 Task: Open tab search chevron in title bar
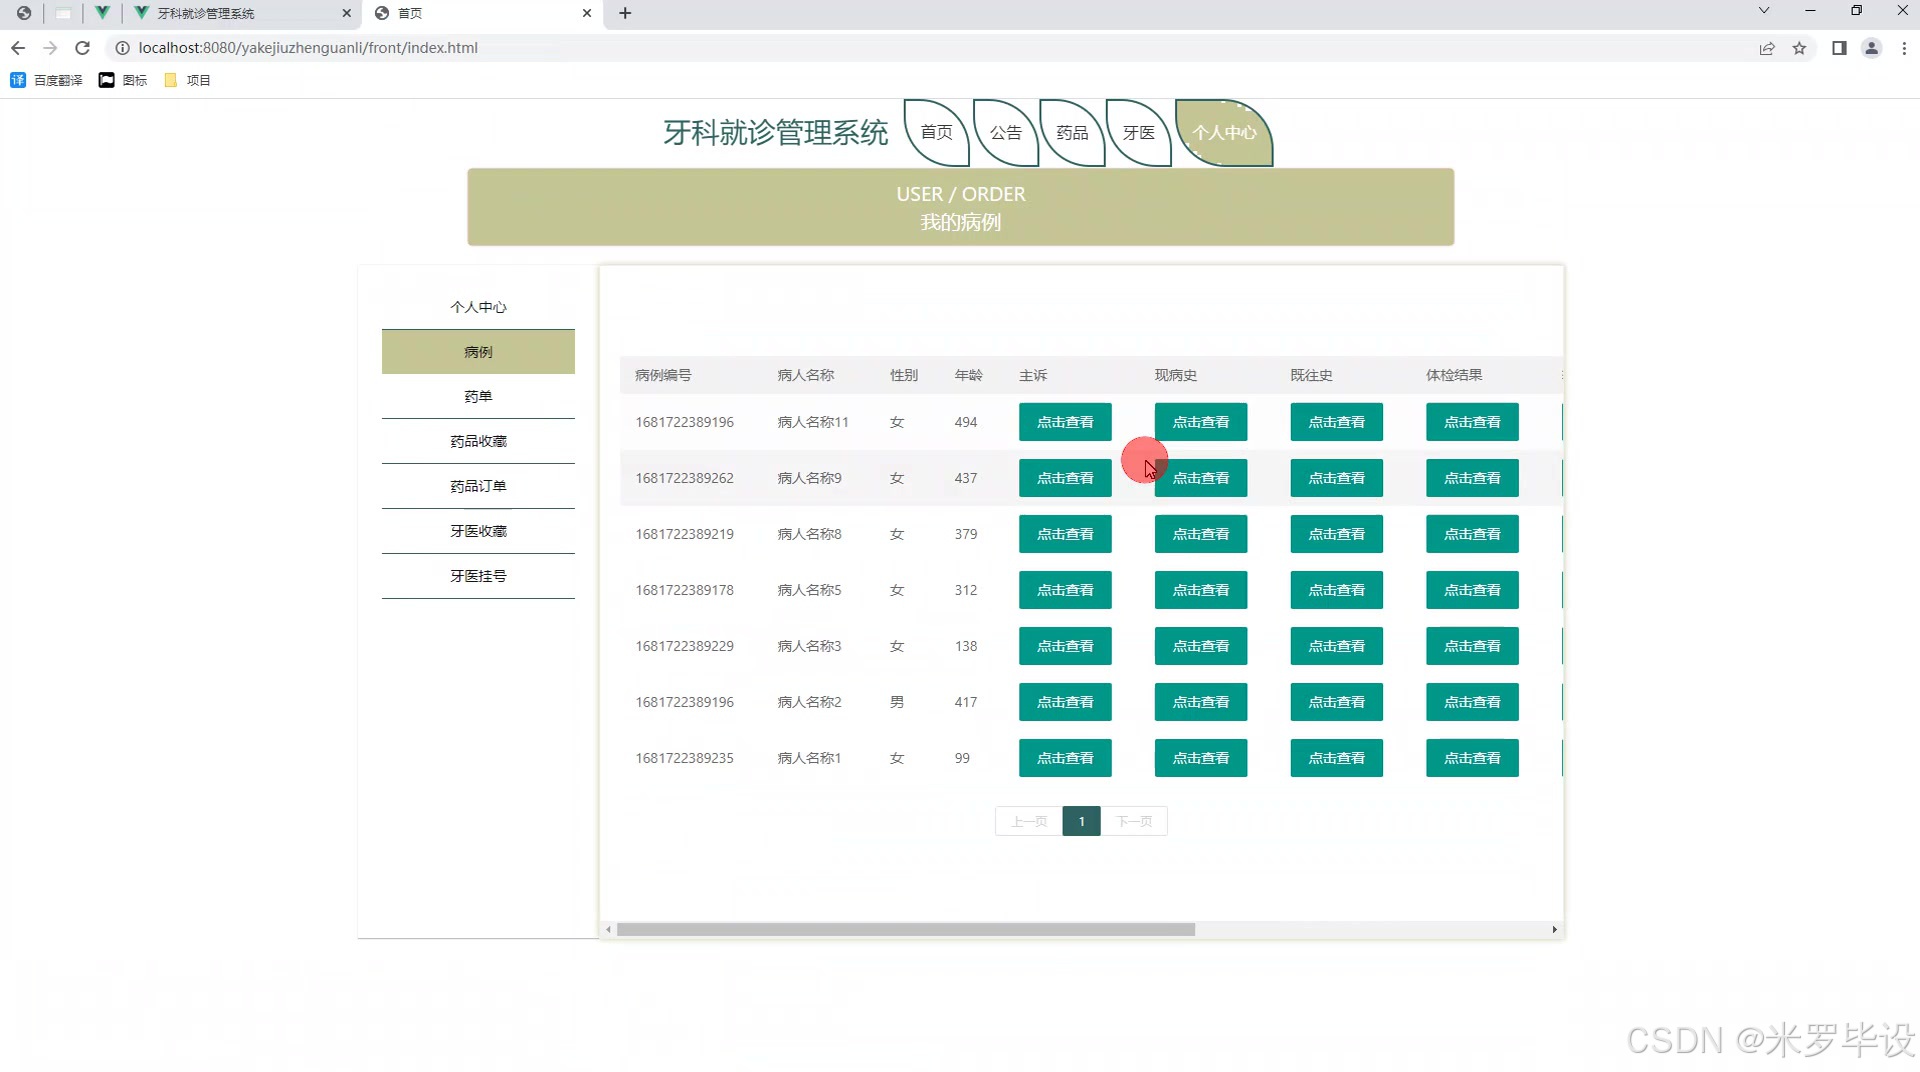point(1764,11)
